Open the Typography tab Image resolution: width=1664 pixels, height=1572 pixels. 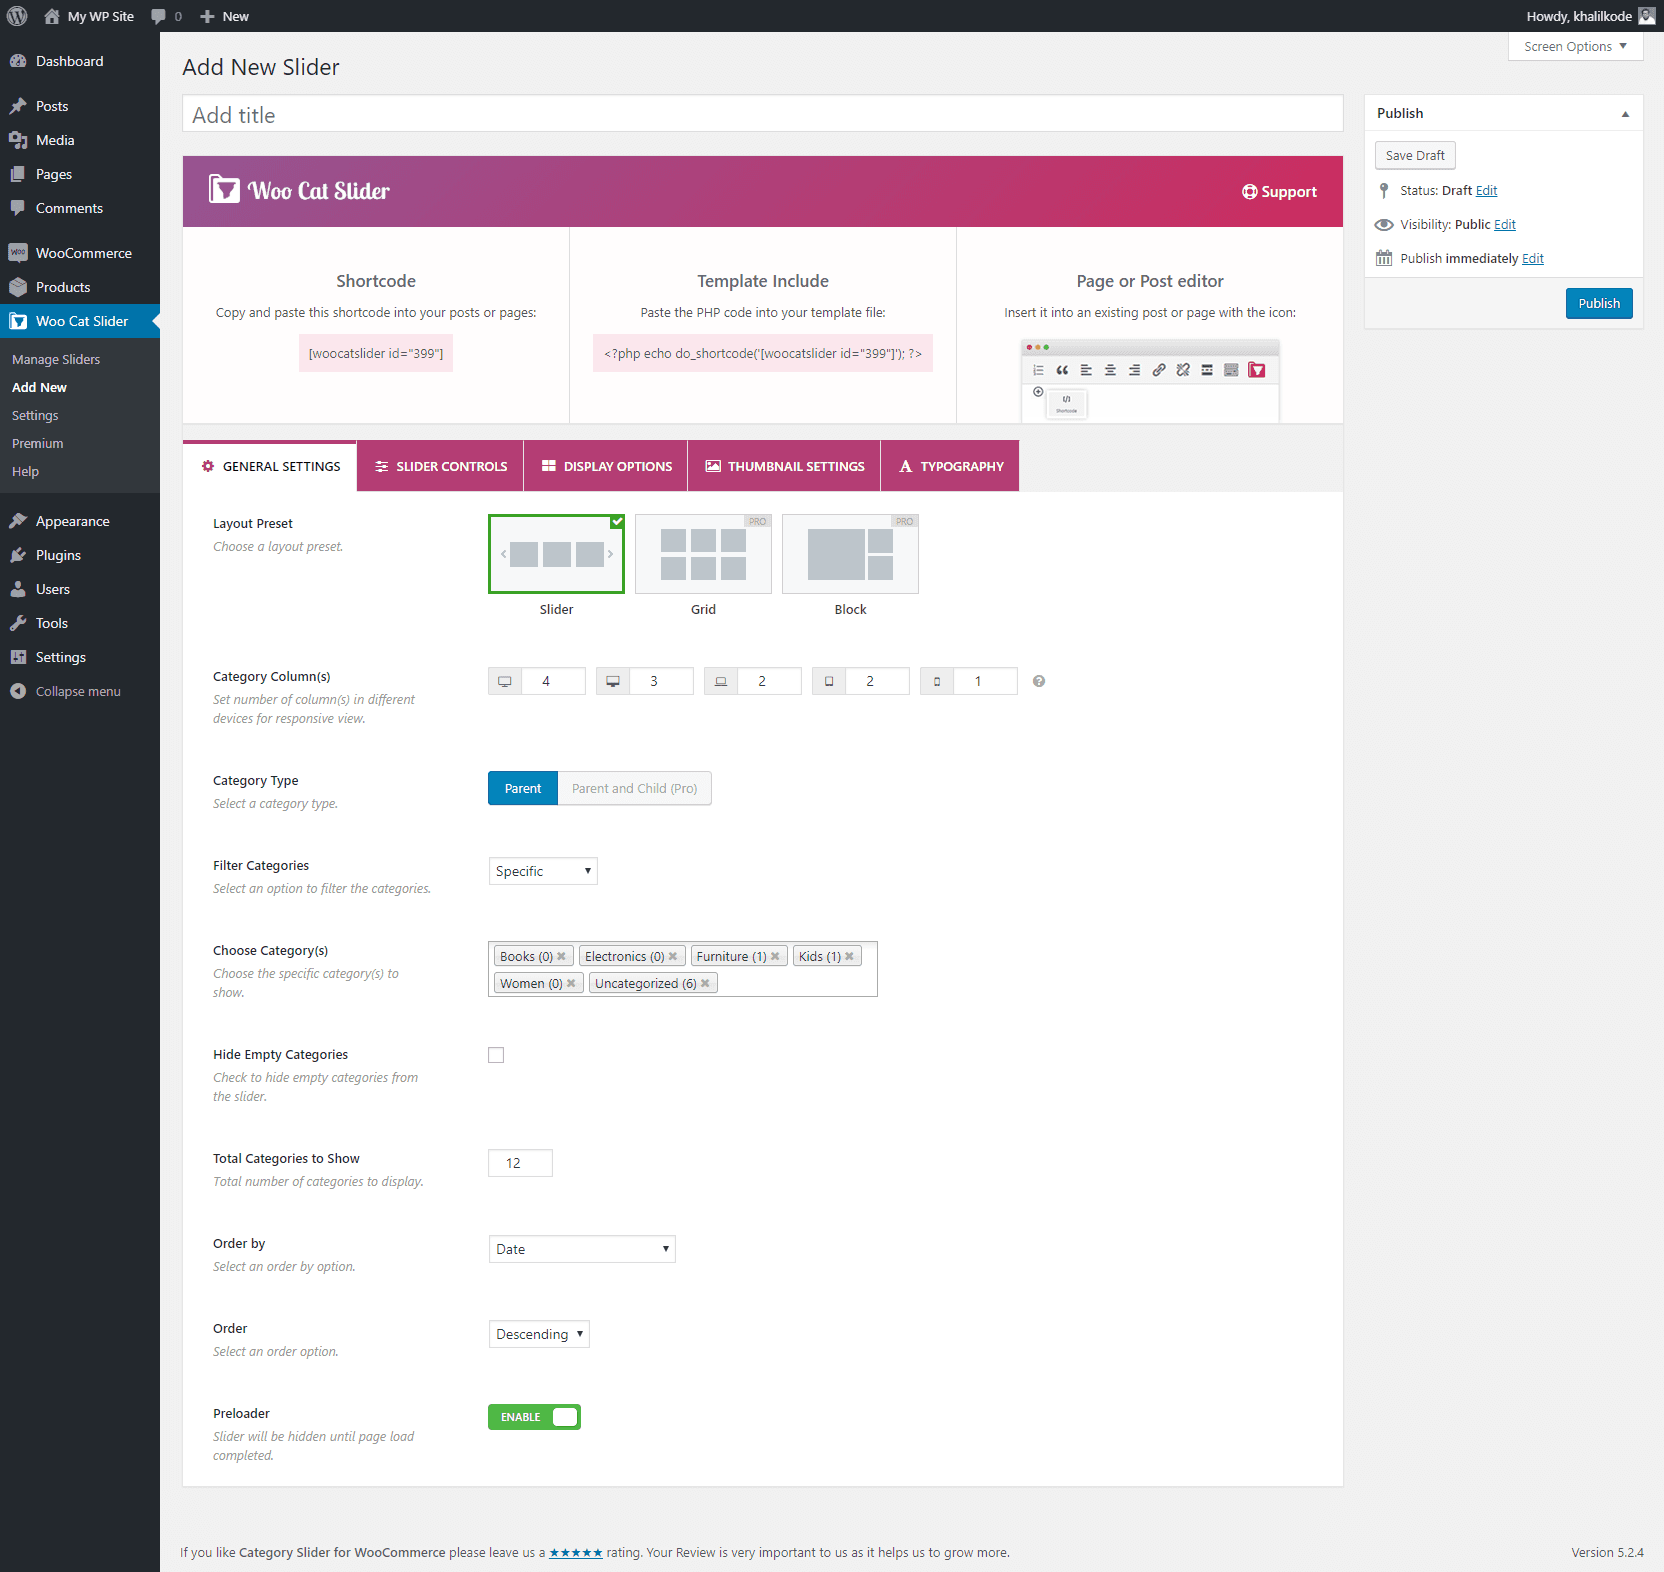(950, 466)
